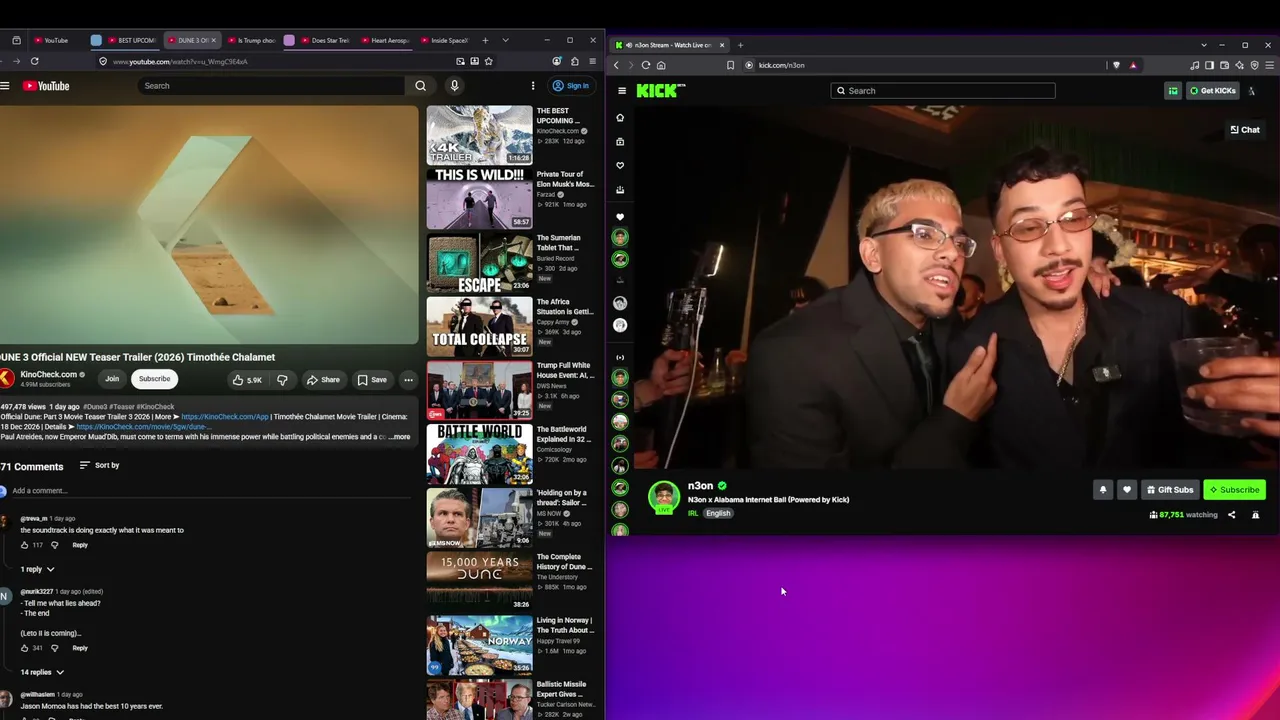Open the KinoCheck.com/App link in description

(225, 417)
